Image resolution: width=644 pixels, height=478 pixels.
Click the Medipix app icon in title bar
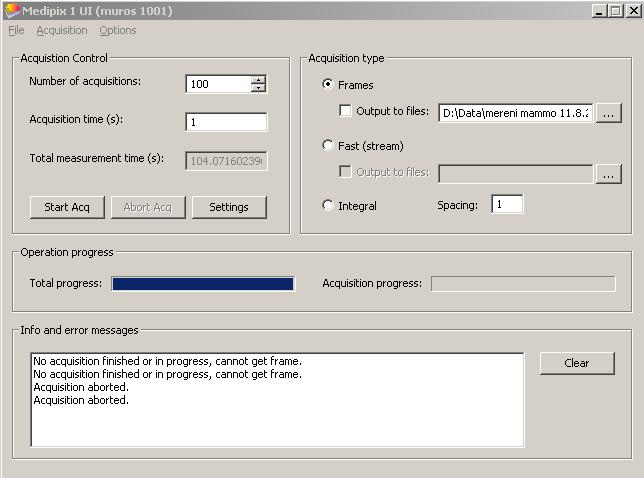(12, 11)
